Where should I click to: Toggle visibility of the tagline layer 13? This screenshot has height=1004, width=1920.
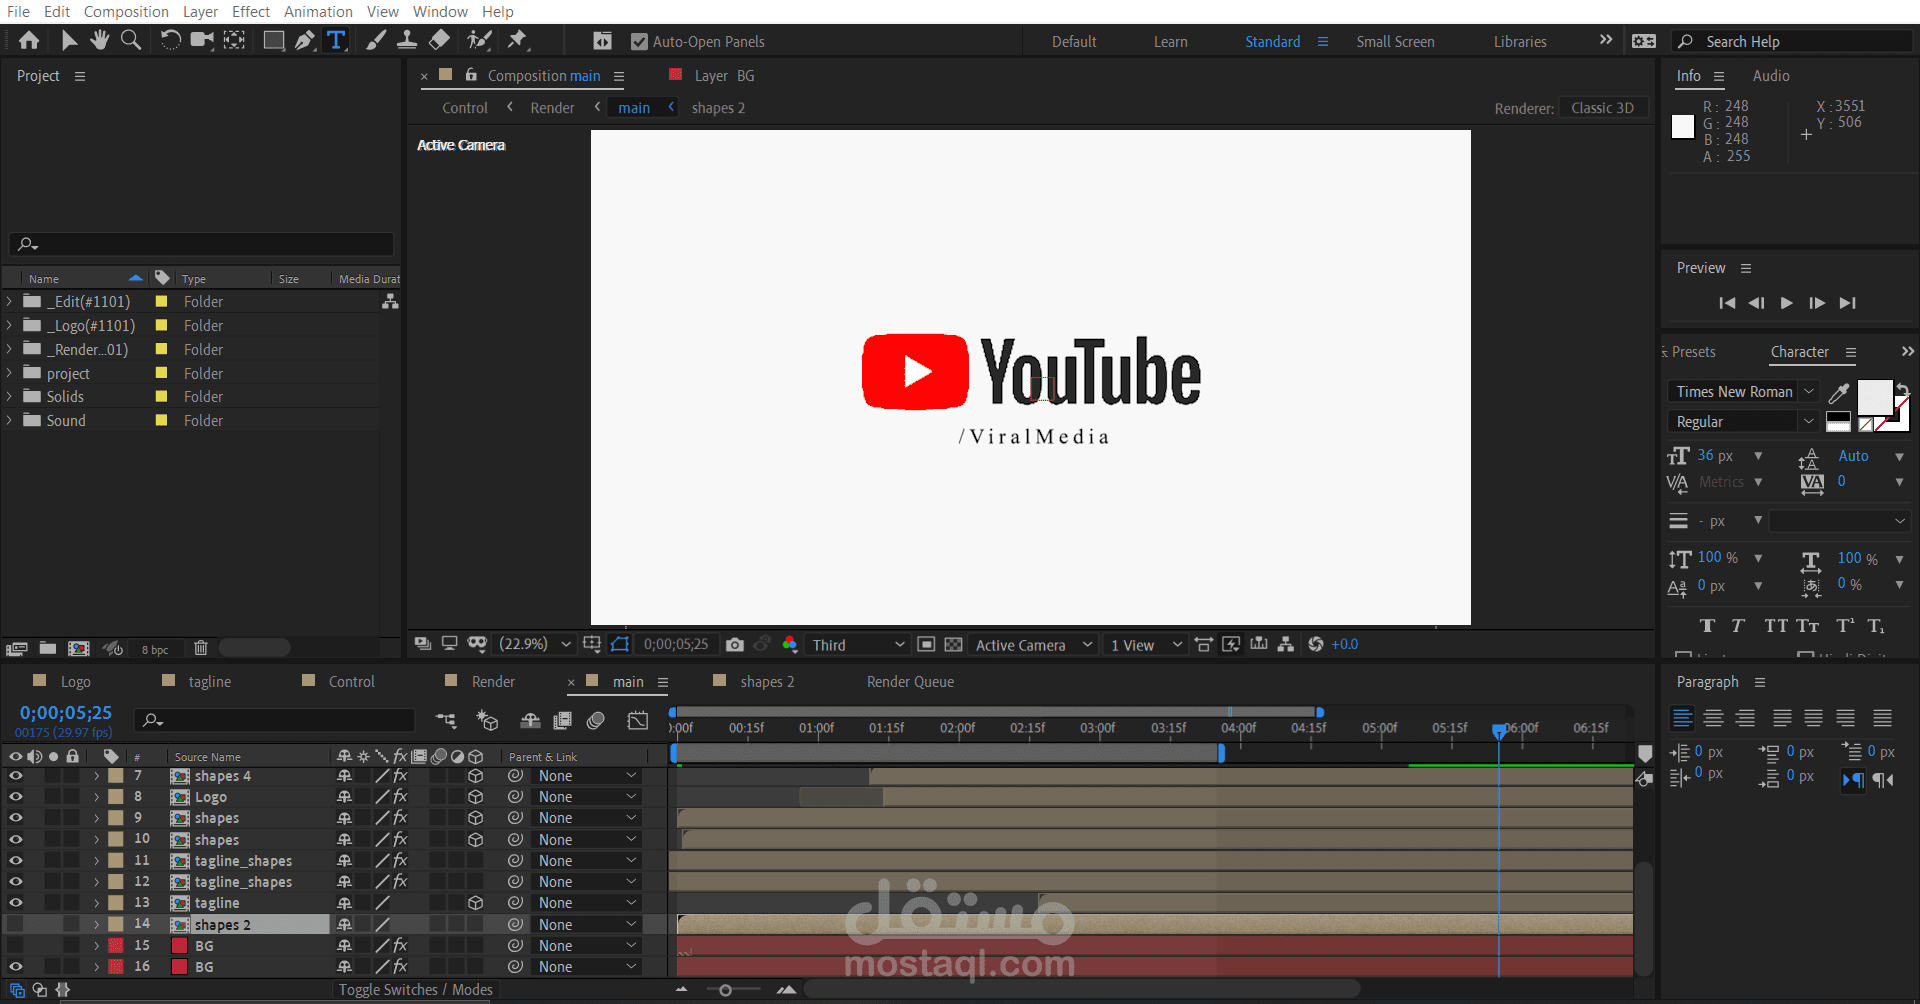coord(15,903)
